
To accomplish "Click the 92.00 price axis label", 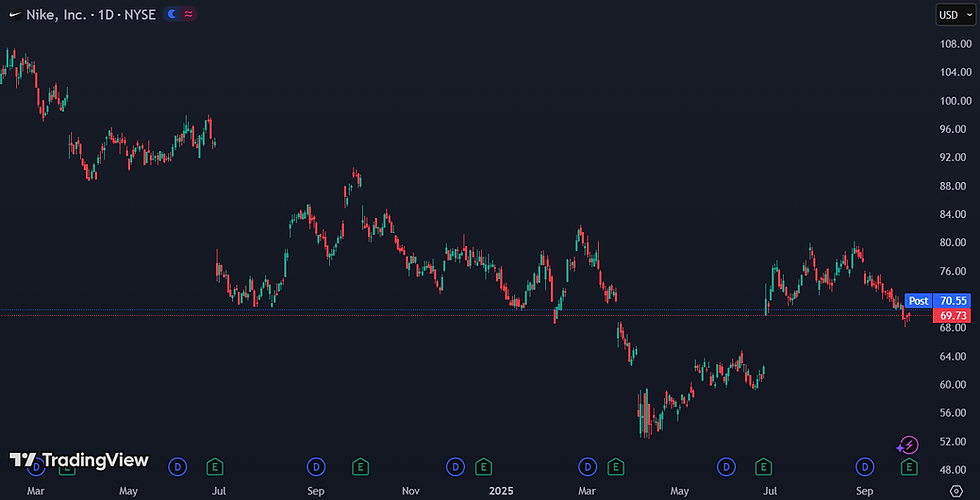I will click(x=954, y=158).
